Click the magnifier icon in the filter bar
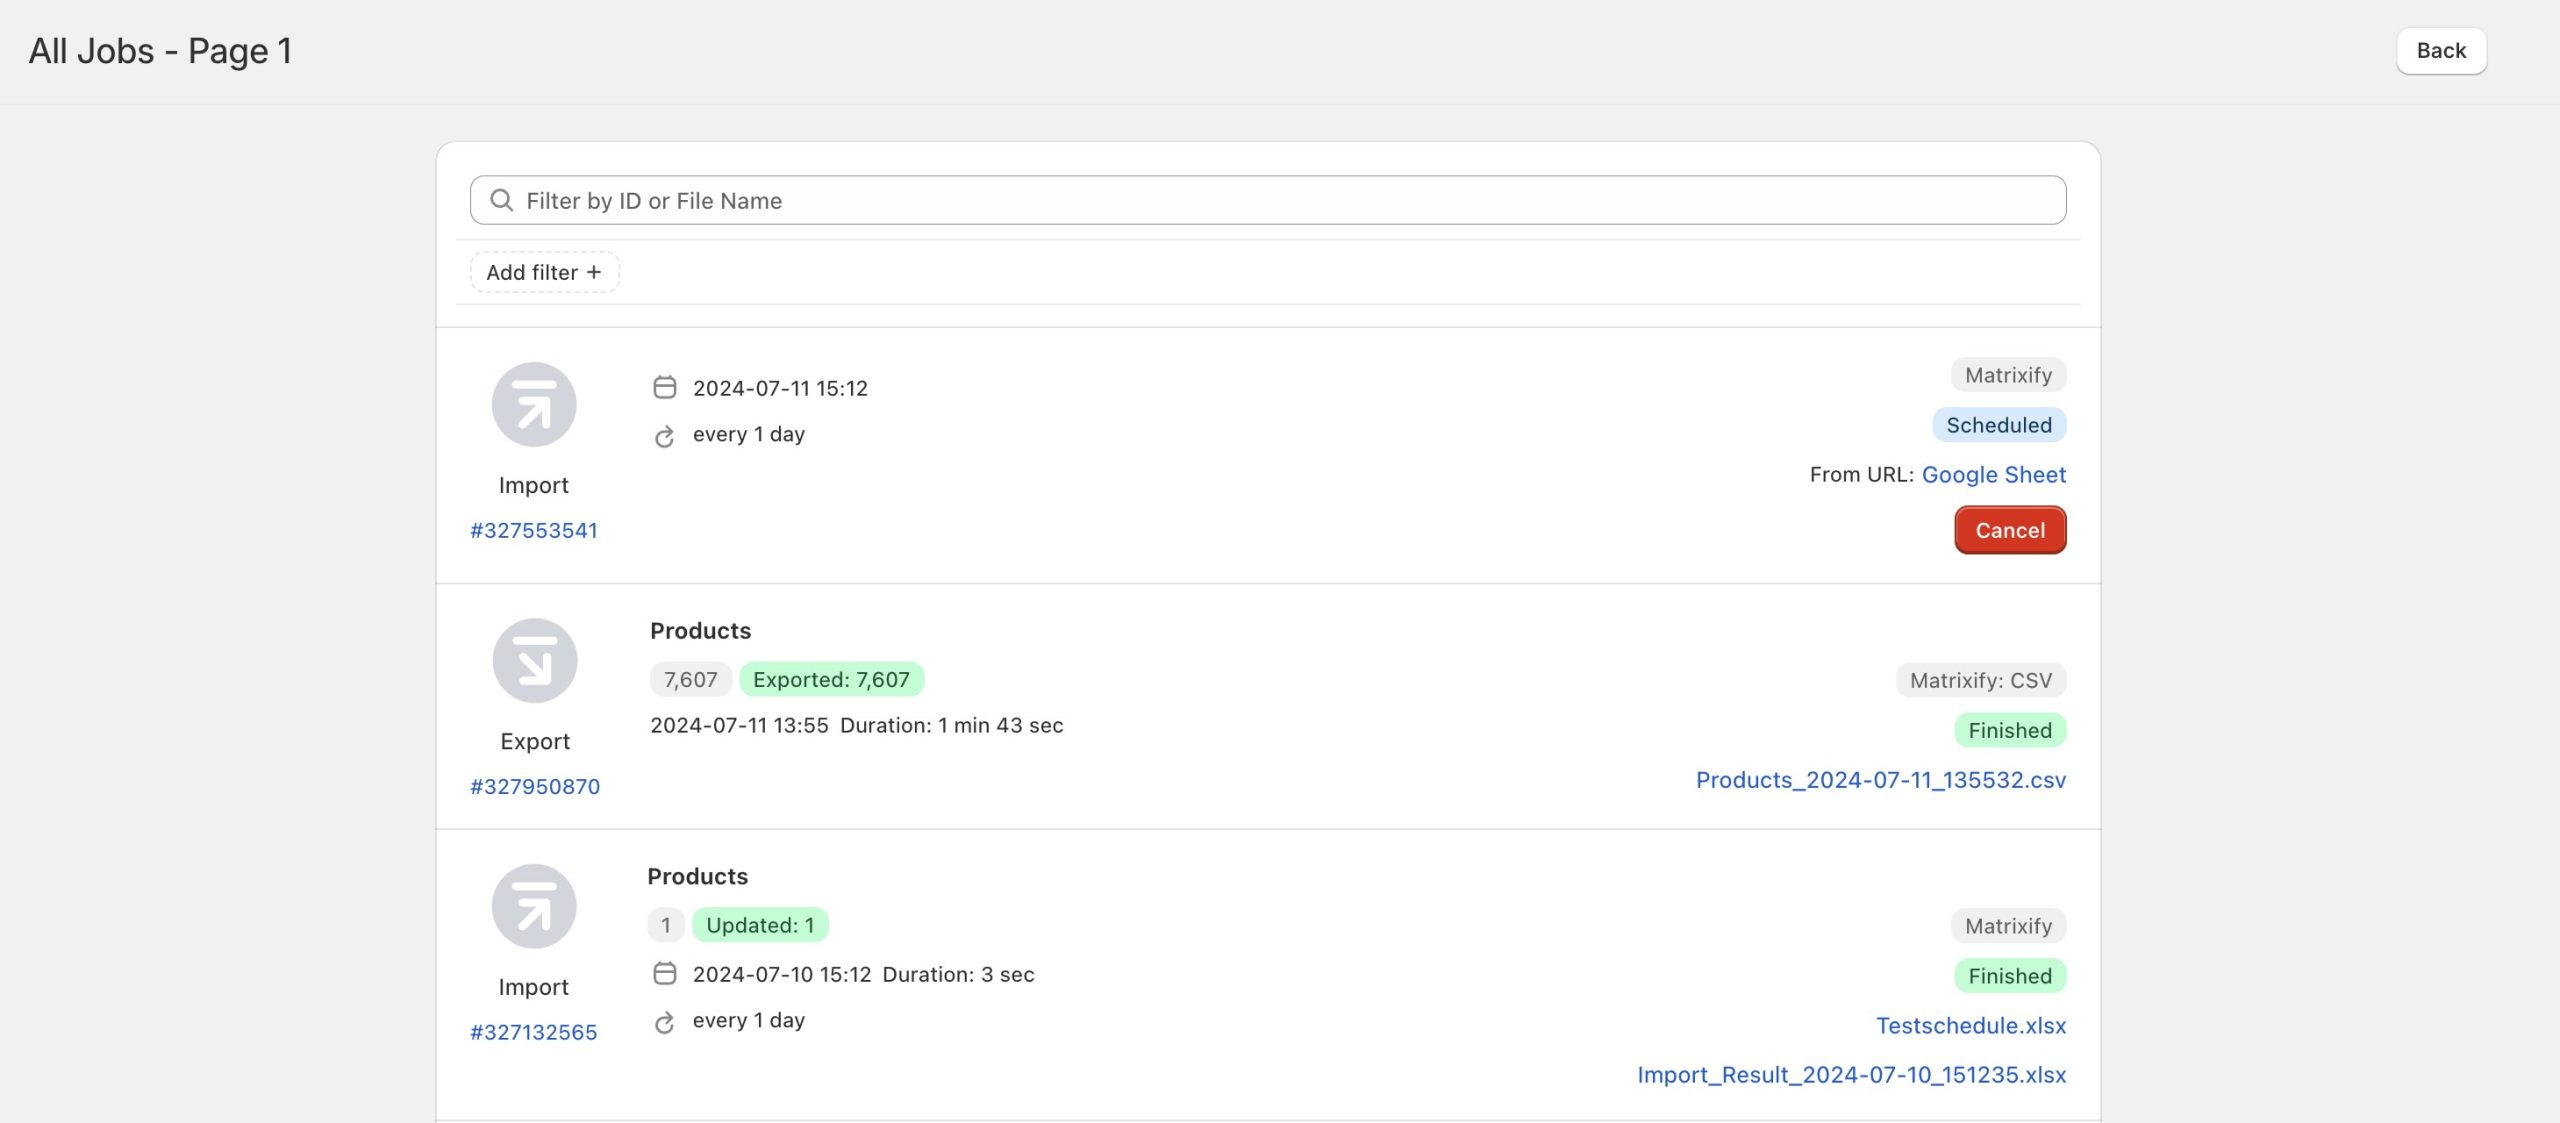Image resolution: width=2560 pixels, height=1123 pixels. coord(503,200)
